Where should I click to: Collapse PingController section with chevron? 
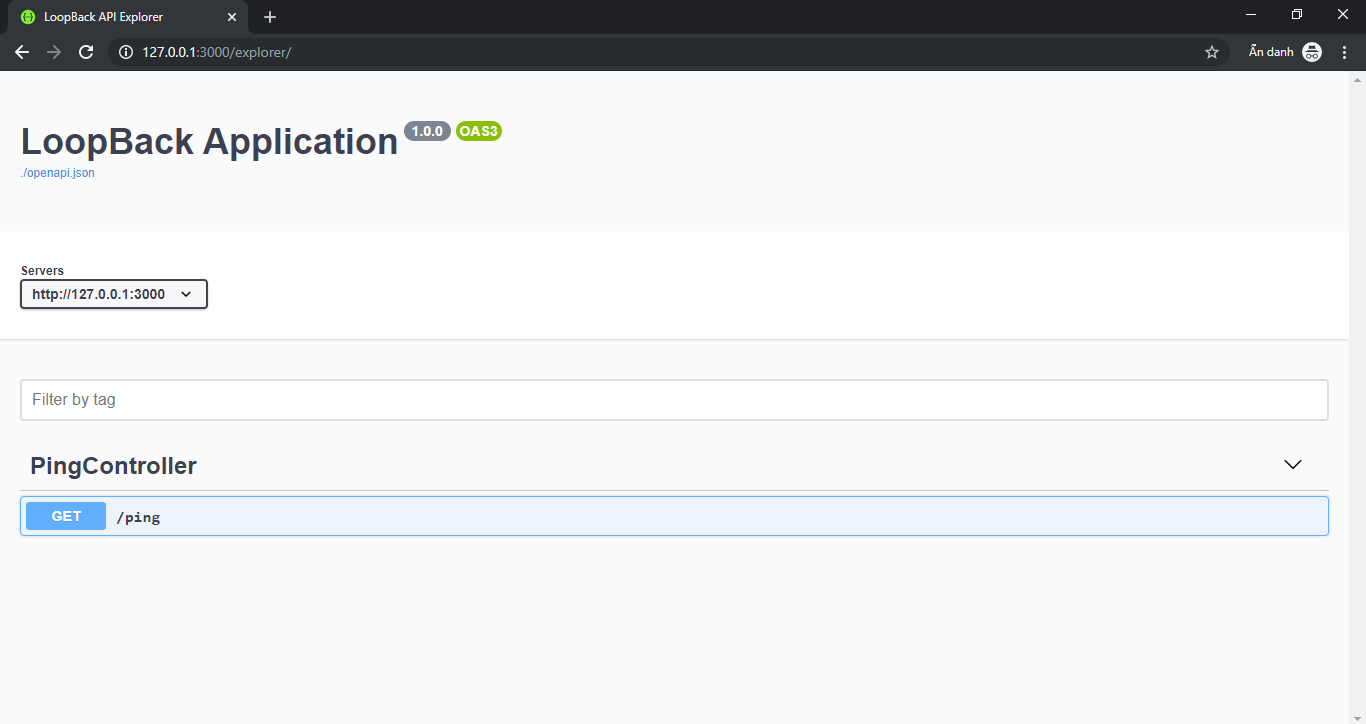coord(1293,464)
